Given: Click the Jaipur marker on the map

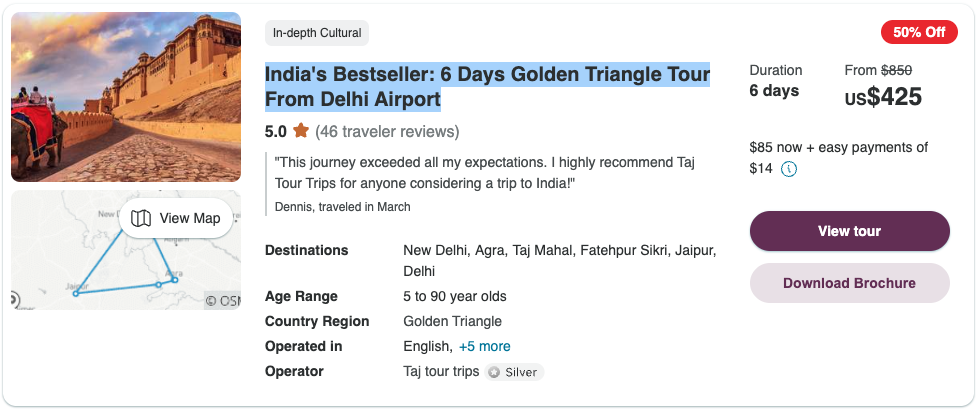Looking at the screenshot, I should click(x=75, y=293).
